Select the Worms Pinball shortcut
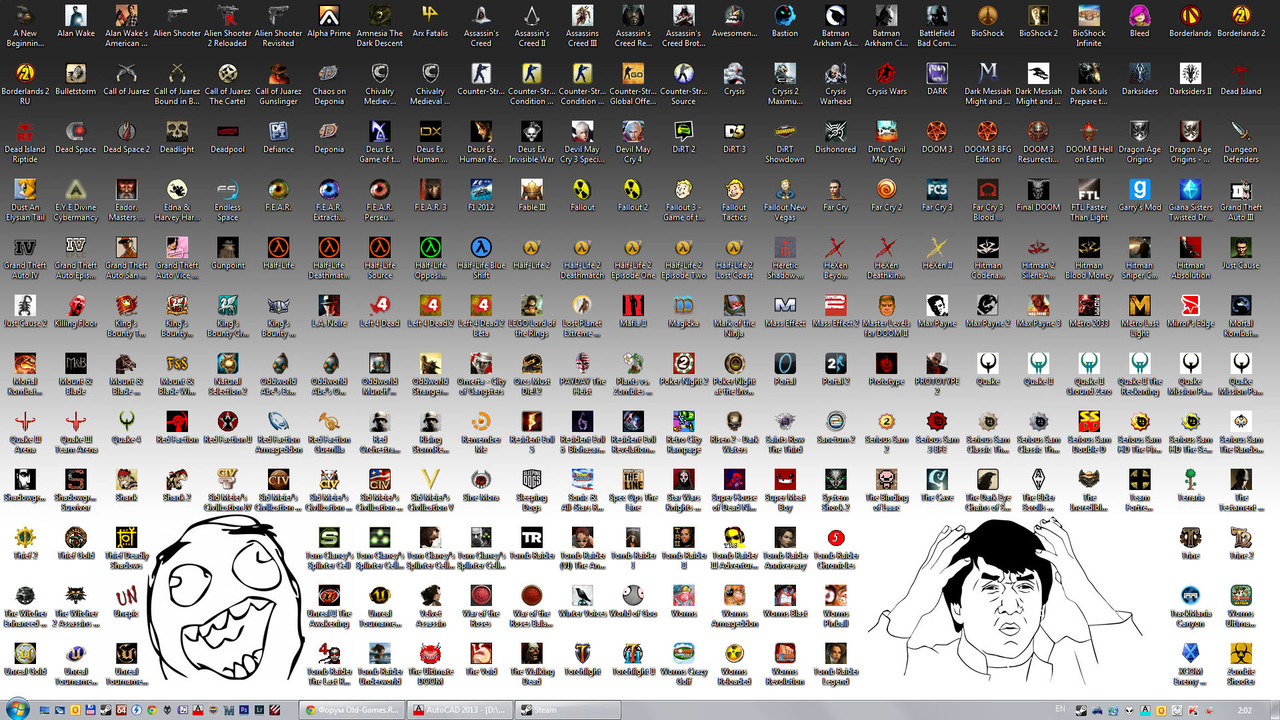The width and height of the screenshot is (1280, 720). 835,607
